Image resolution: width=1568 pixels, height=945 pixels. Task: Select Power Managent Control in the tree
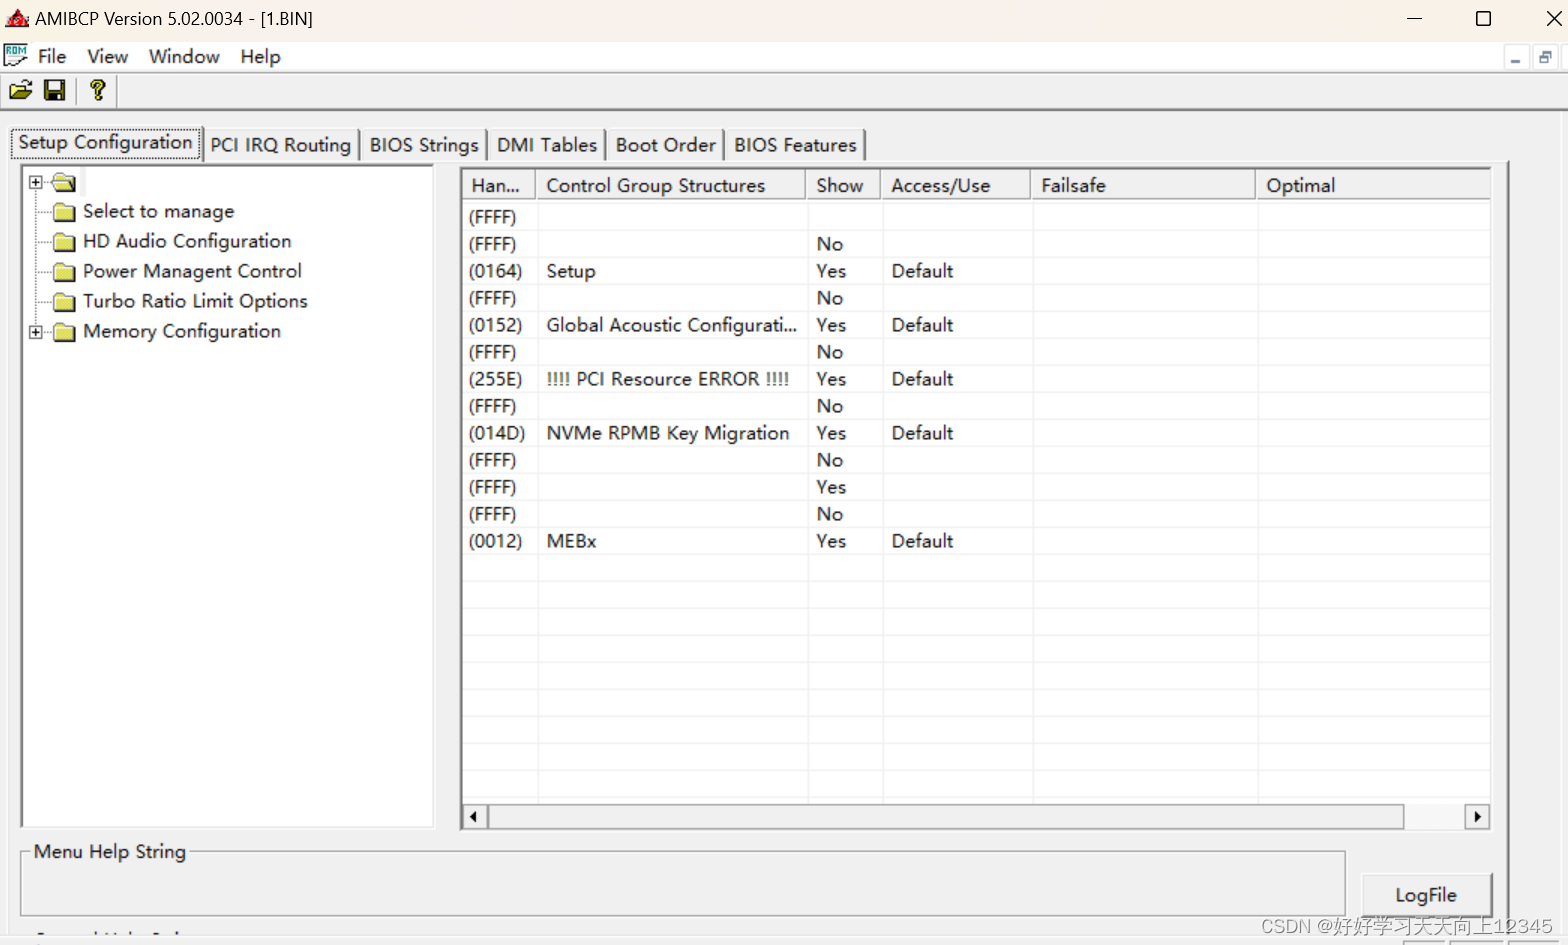[192, 272]
